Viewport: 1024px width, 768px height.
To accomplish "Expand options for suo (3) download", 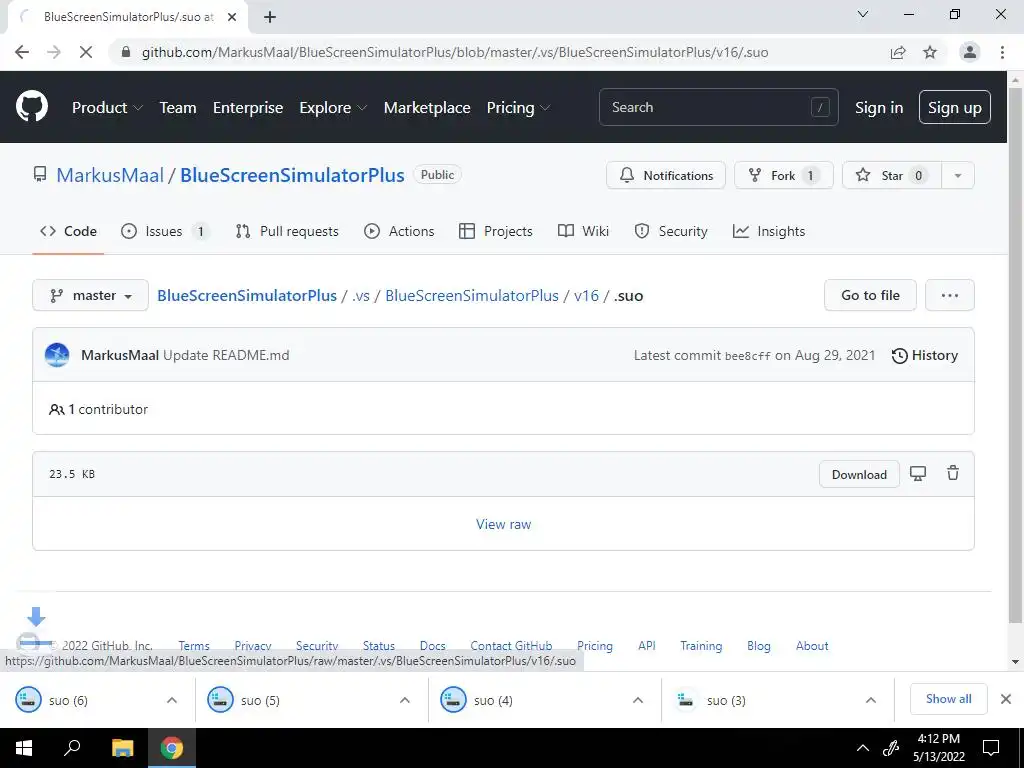I will [871, 700].
